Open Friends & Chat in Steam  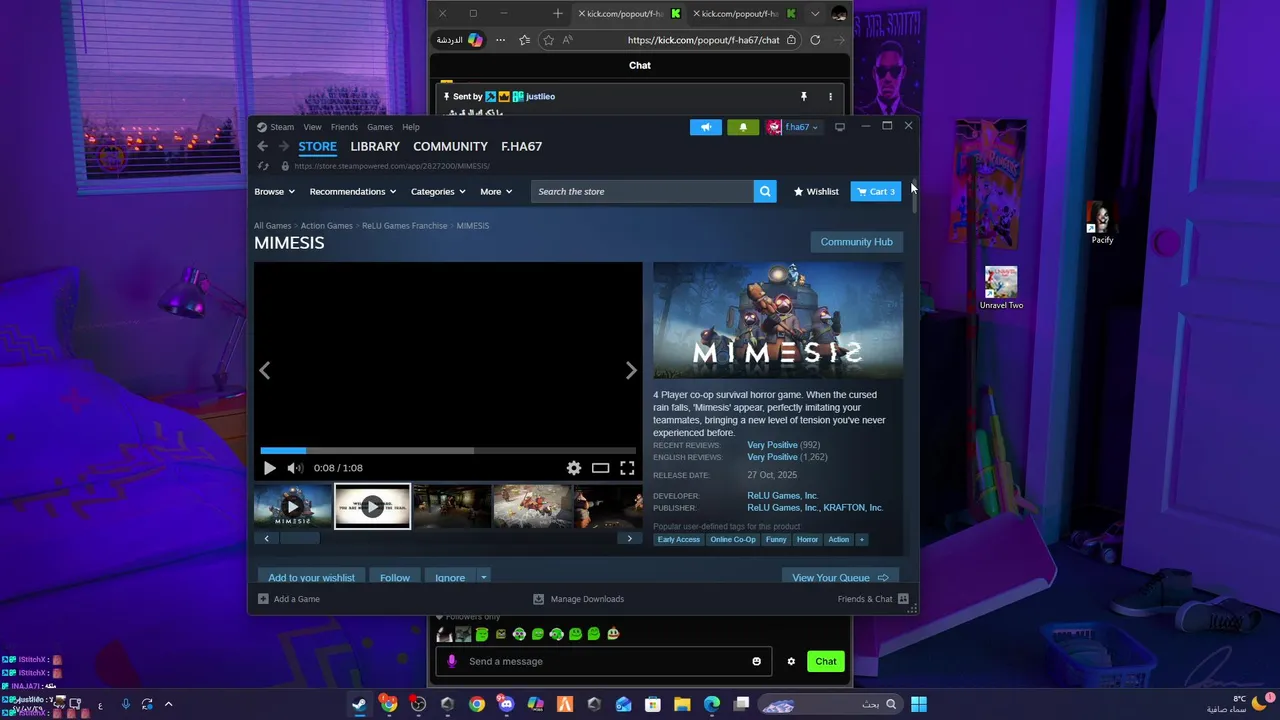(x=872, y=599)
